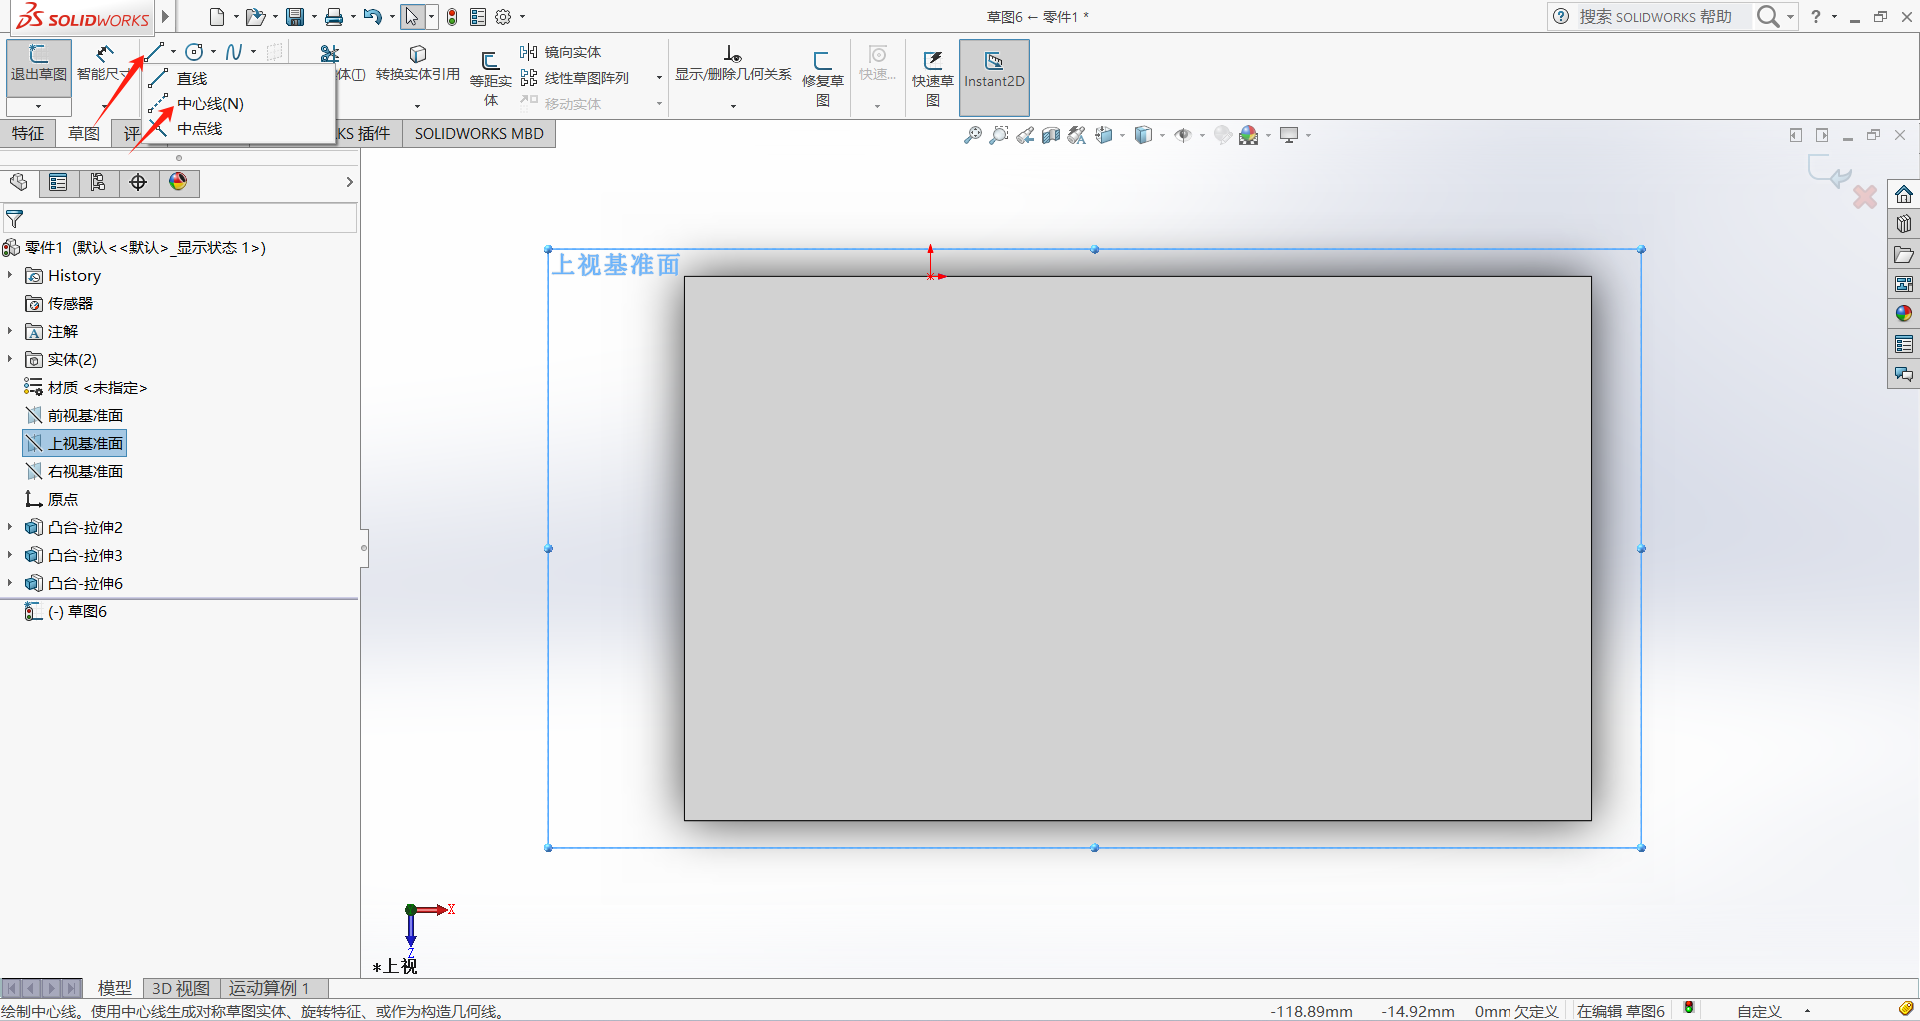Screen dimensions: 1920x1021
Task: Click the Section View icon
Action: [x=1051, y=135]
